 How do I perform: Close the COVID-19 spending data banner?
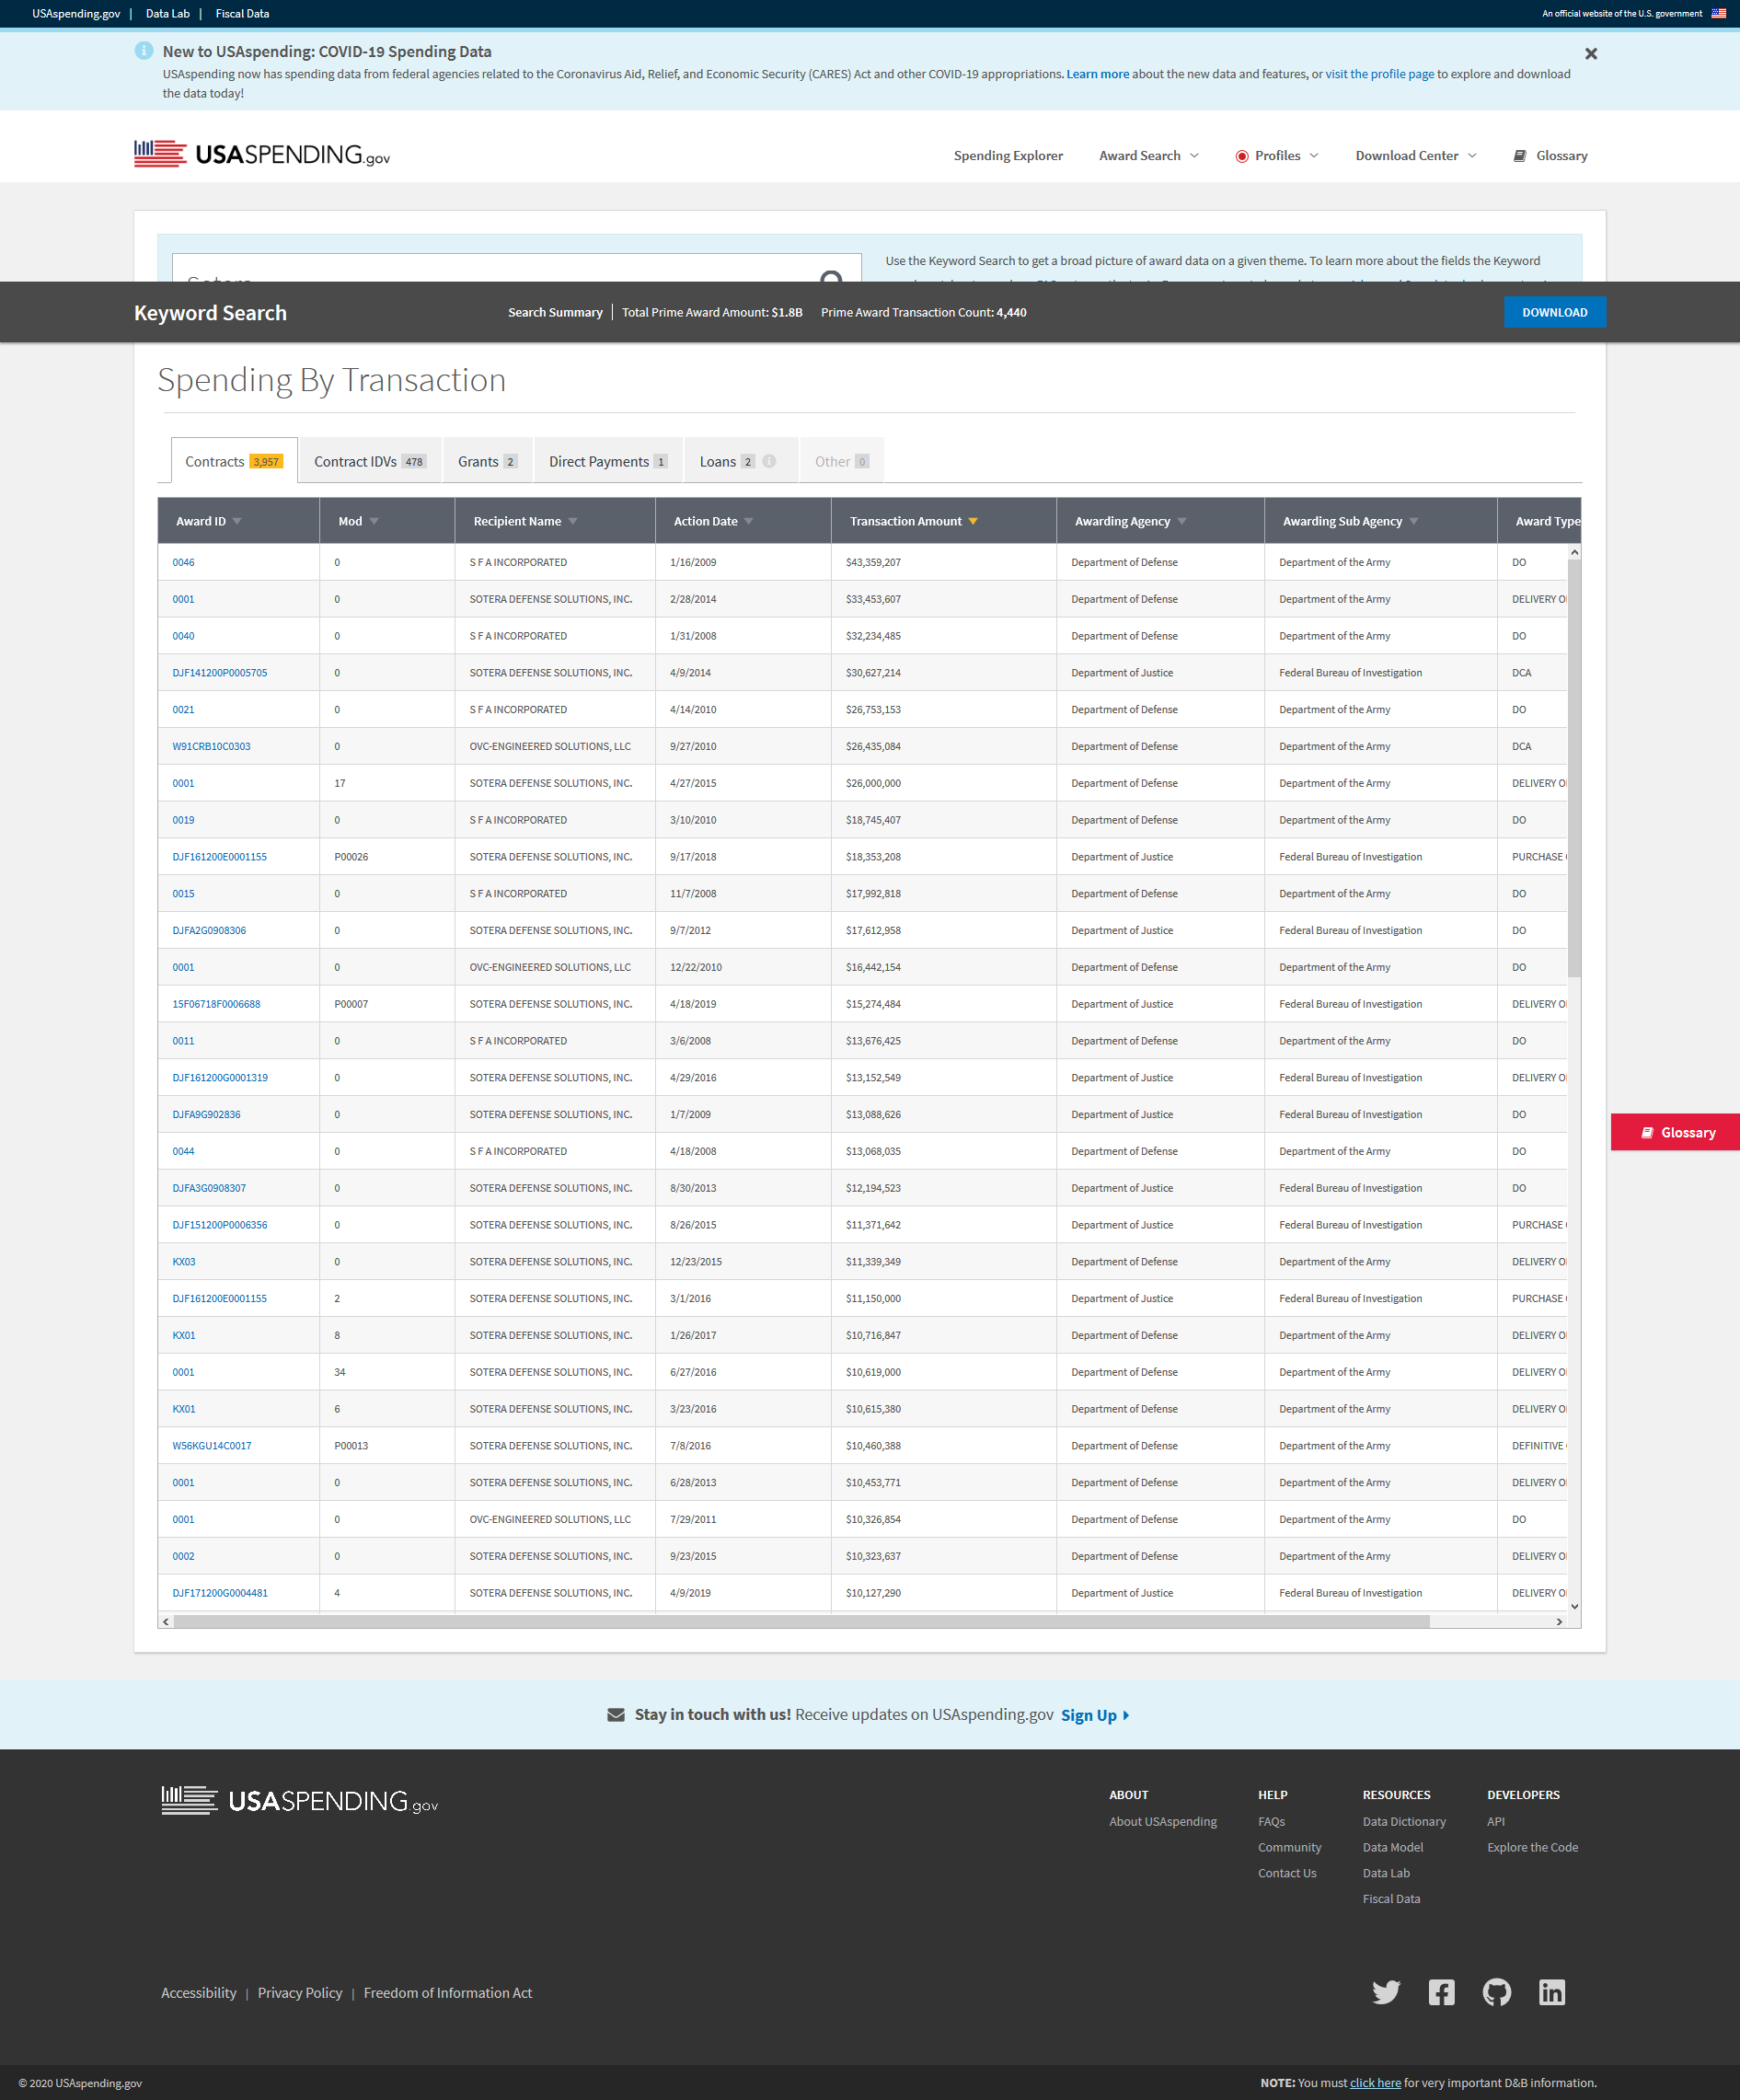point(1590,54)
